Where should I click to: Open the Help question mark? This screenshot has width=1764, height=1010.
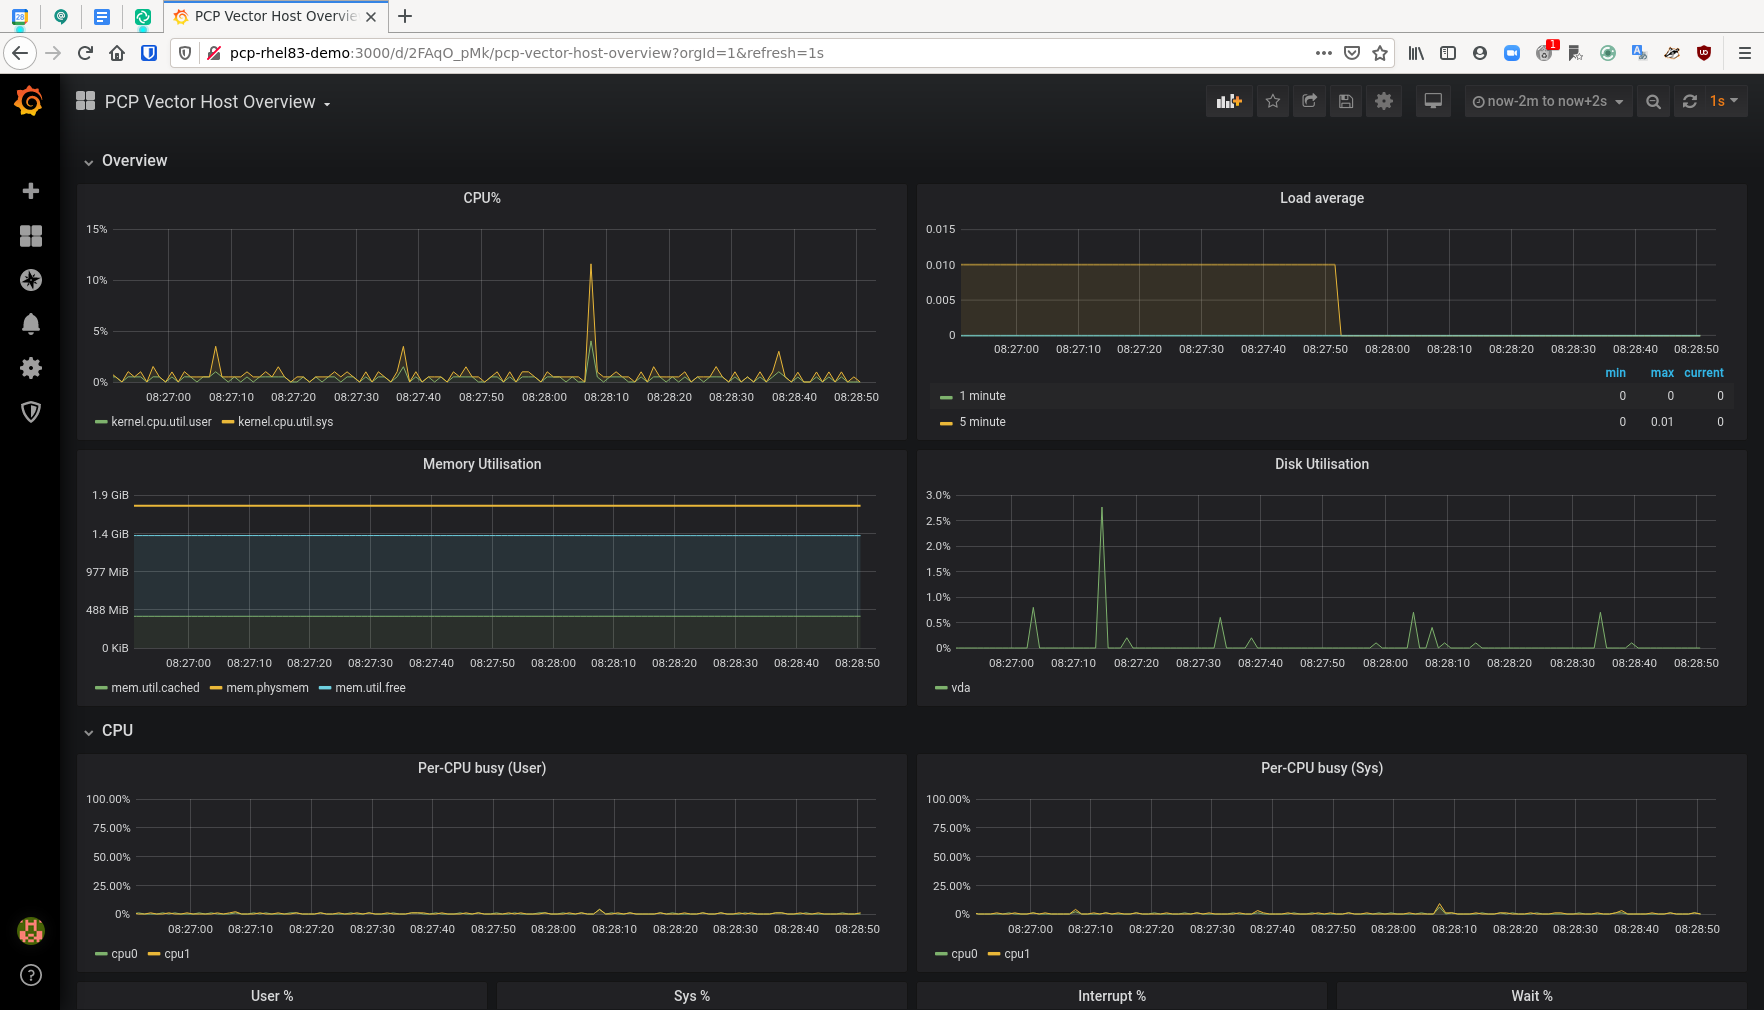31,975
